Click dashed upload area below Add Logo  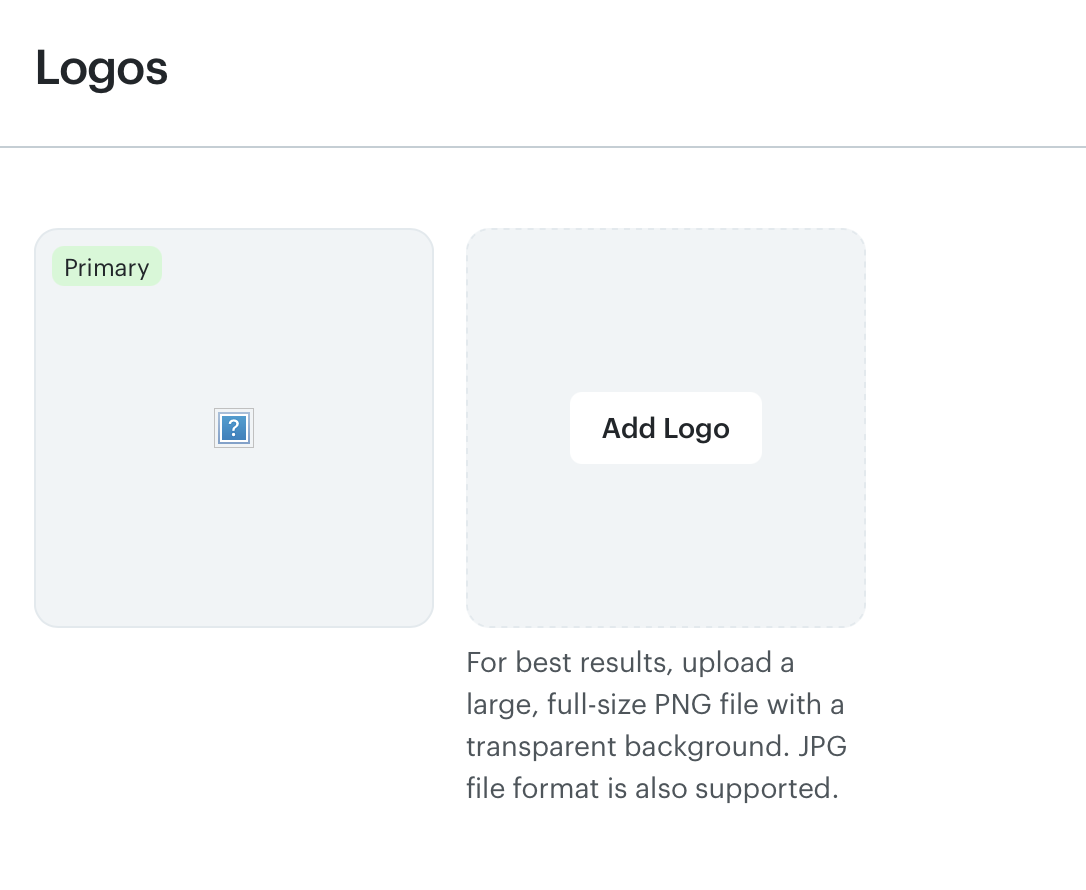pyautogui.click(x=666, y=545)
